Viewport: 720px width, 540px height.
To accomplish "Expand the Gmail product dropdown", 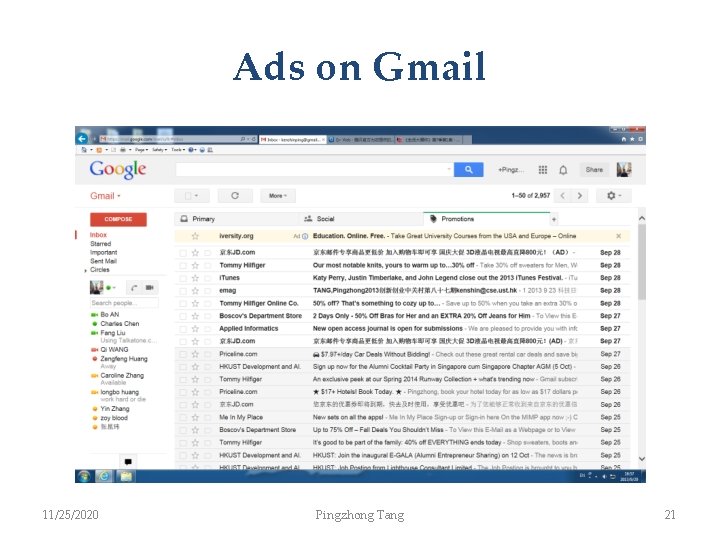I will (x=105, y=196).
